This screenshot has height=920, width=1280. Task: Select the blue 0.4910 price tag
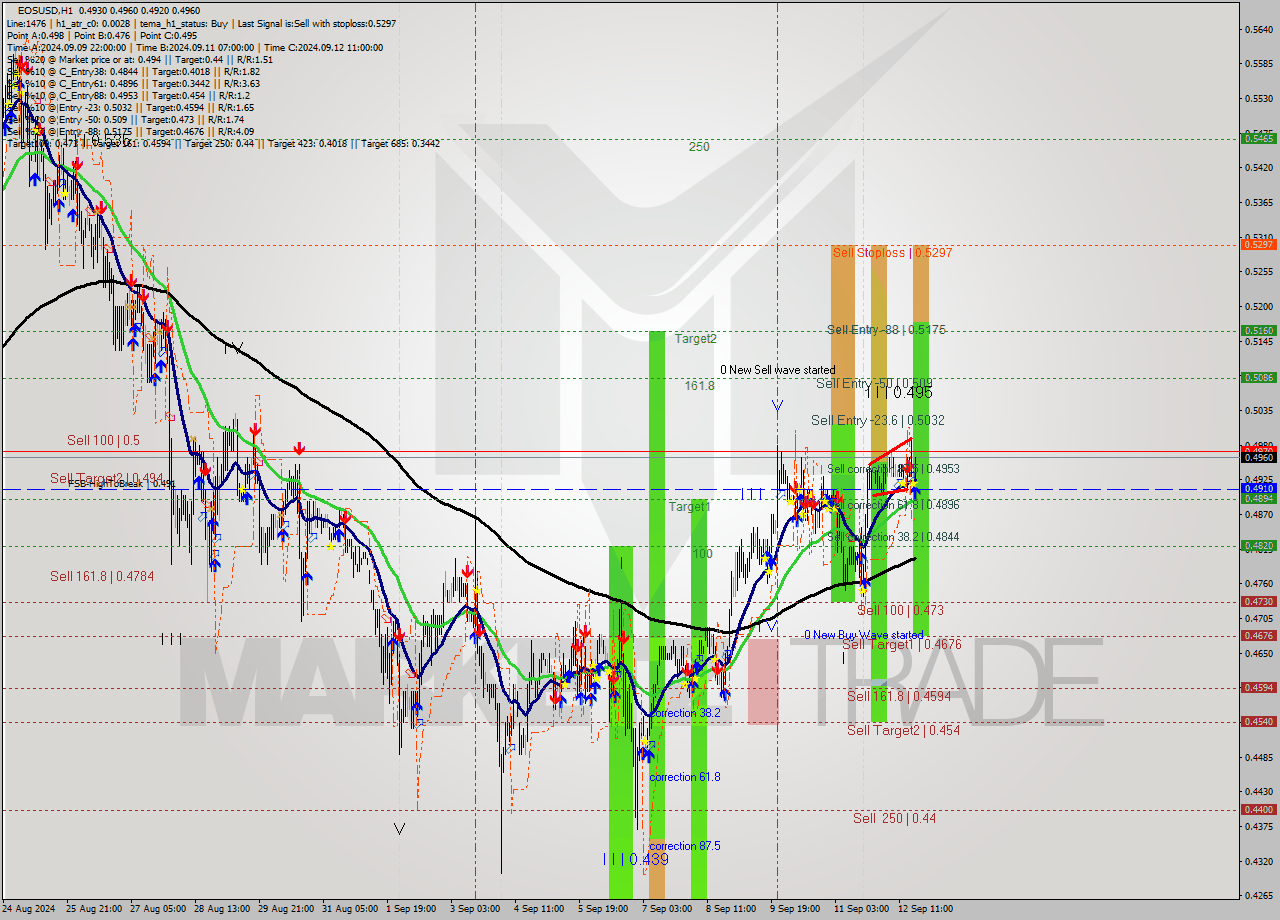1258,488
